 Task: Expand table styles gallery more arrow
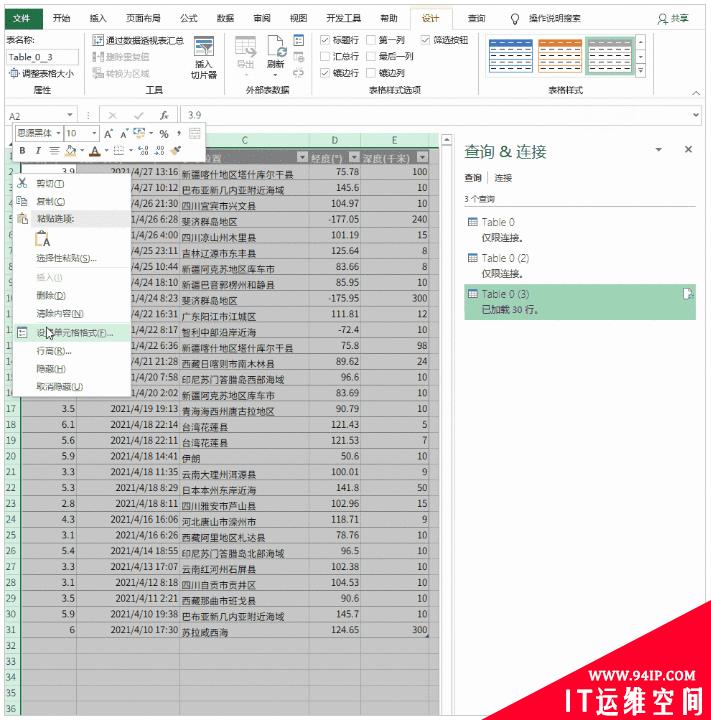click(641, 71)
